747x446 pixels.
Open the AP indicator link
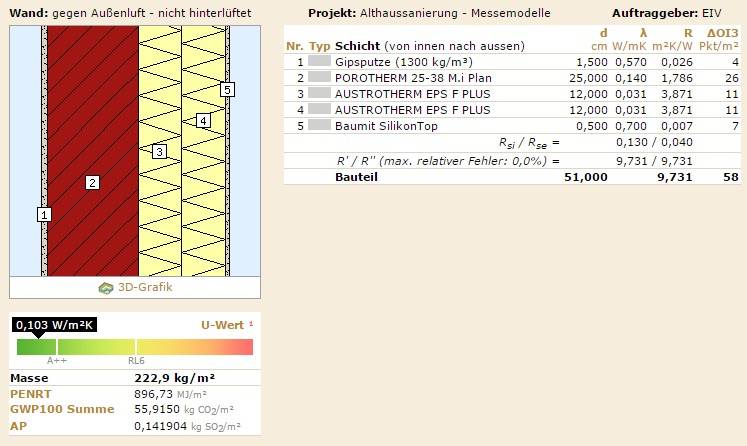point(18,426)
